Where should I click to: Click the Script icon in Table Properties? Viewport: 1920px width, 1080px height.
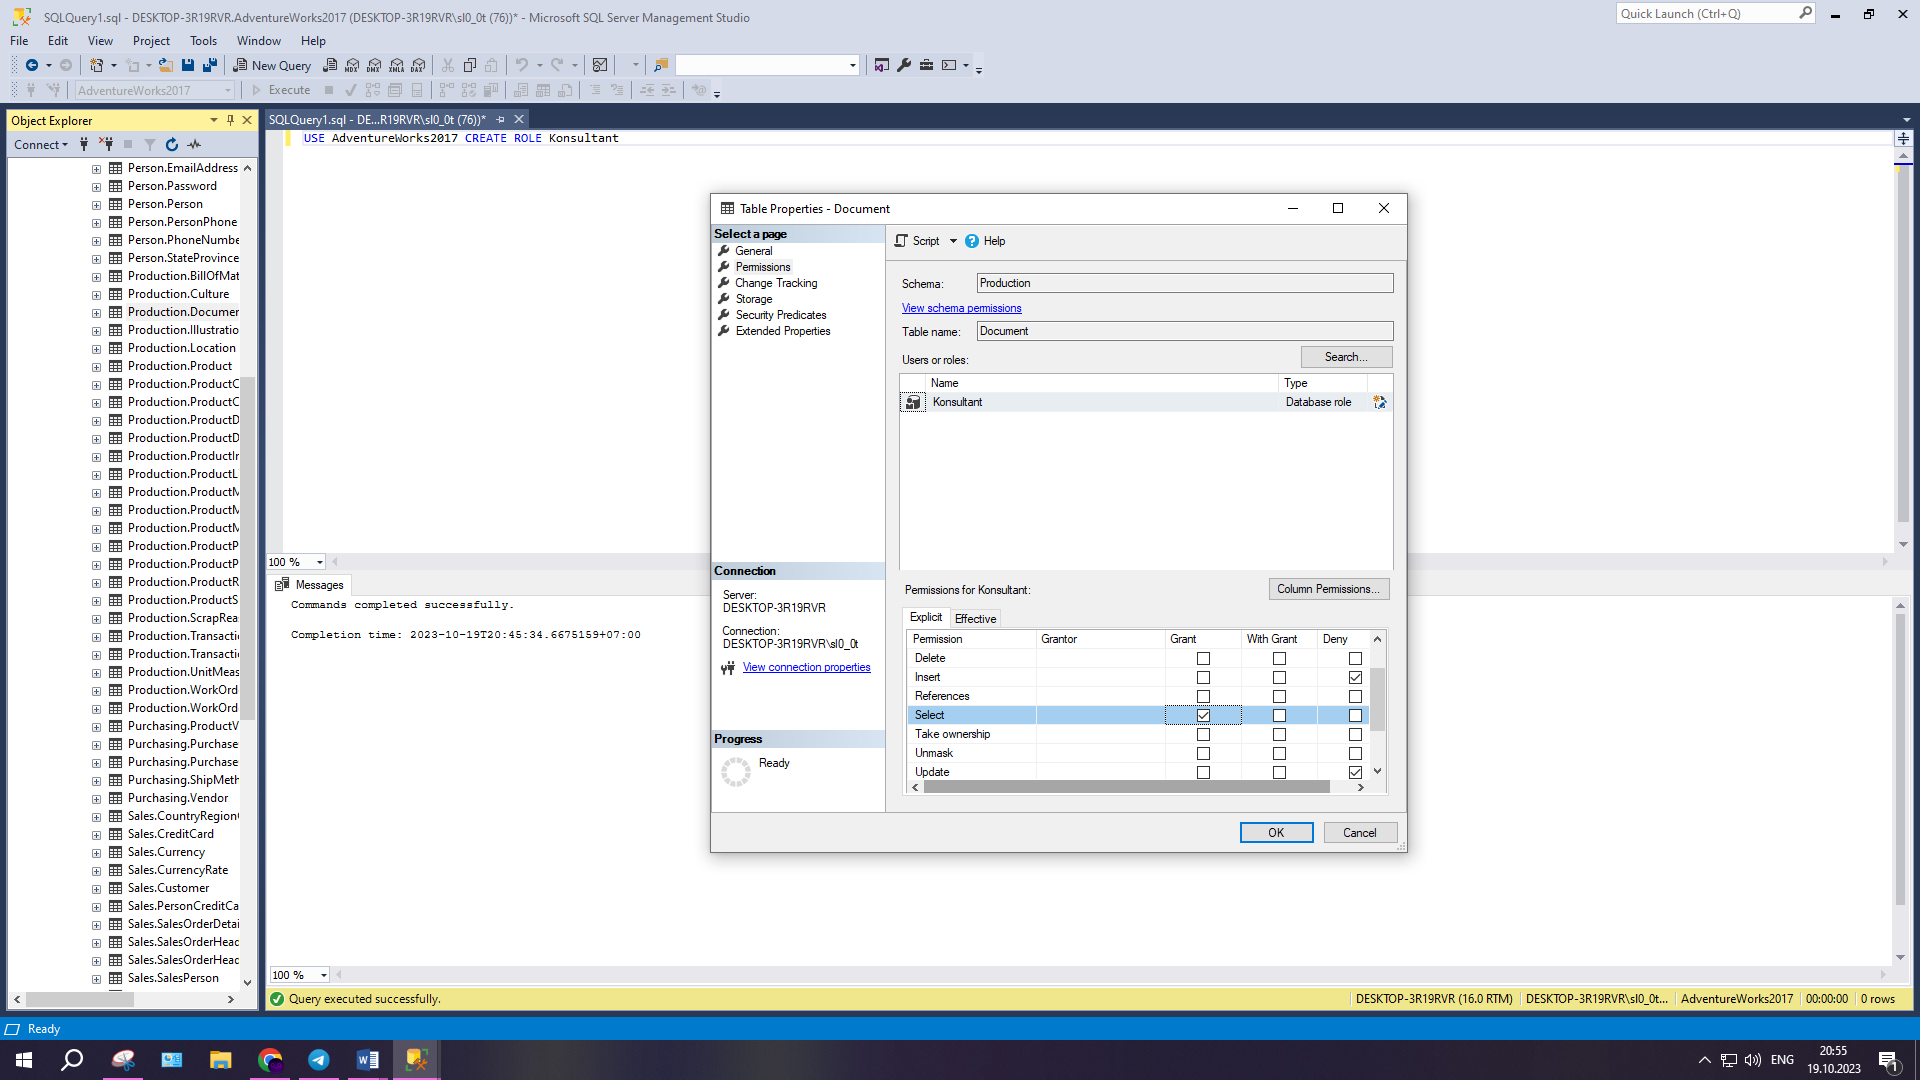click(x=901, y=241)
